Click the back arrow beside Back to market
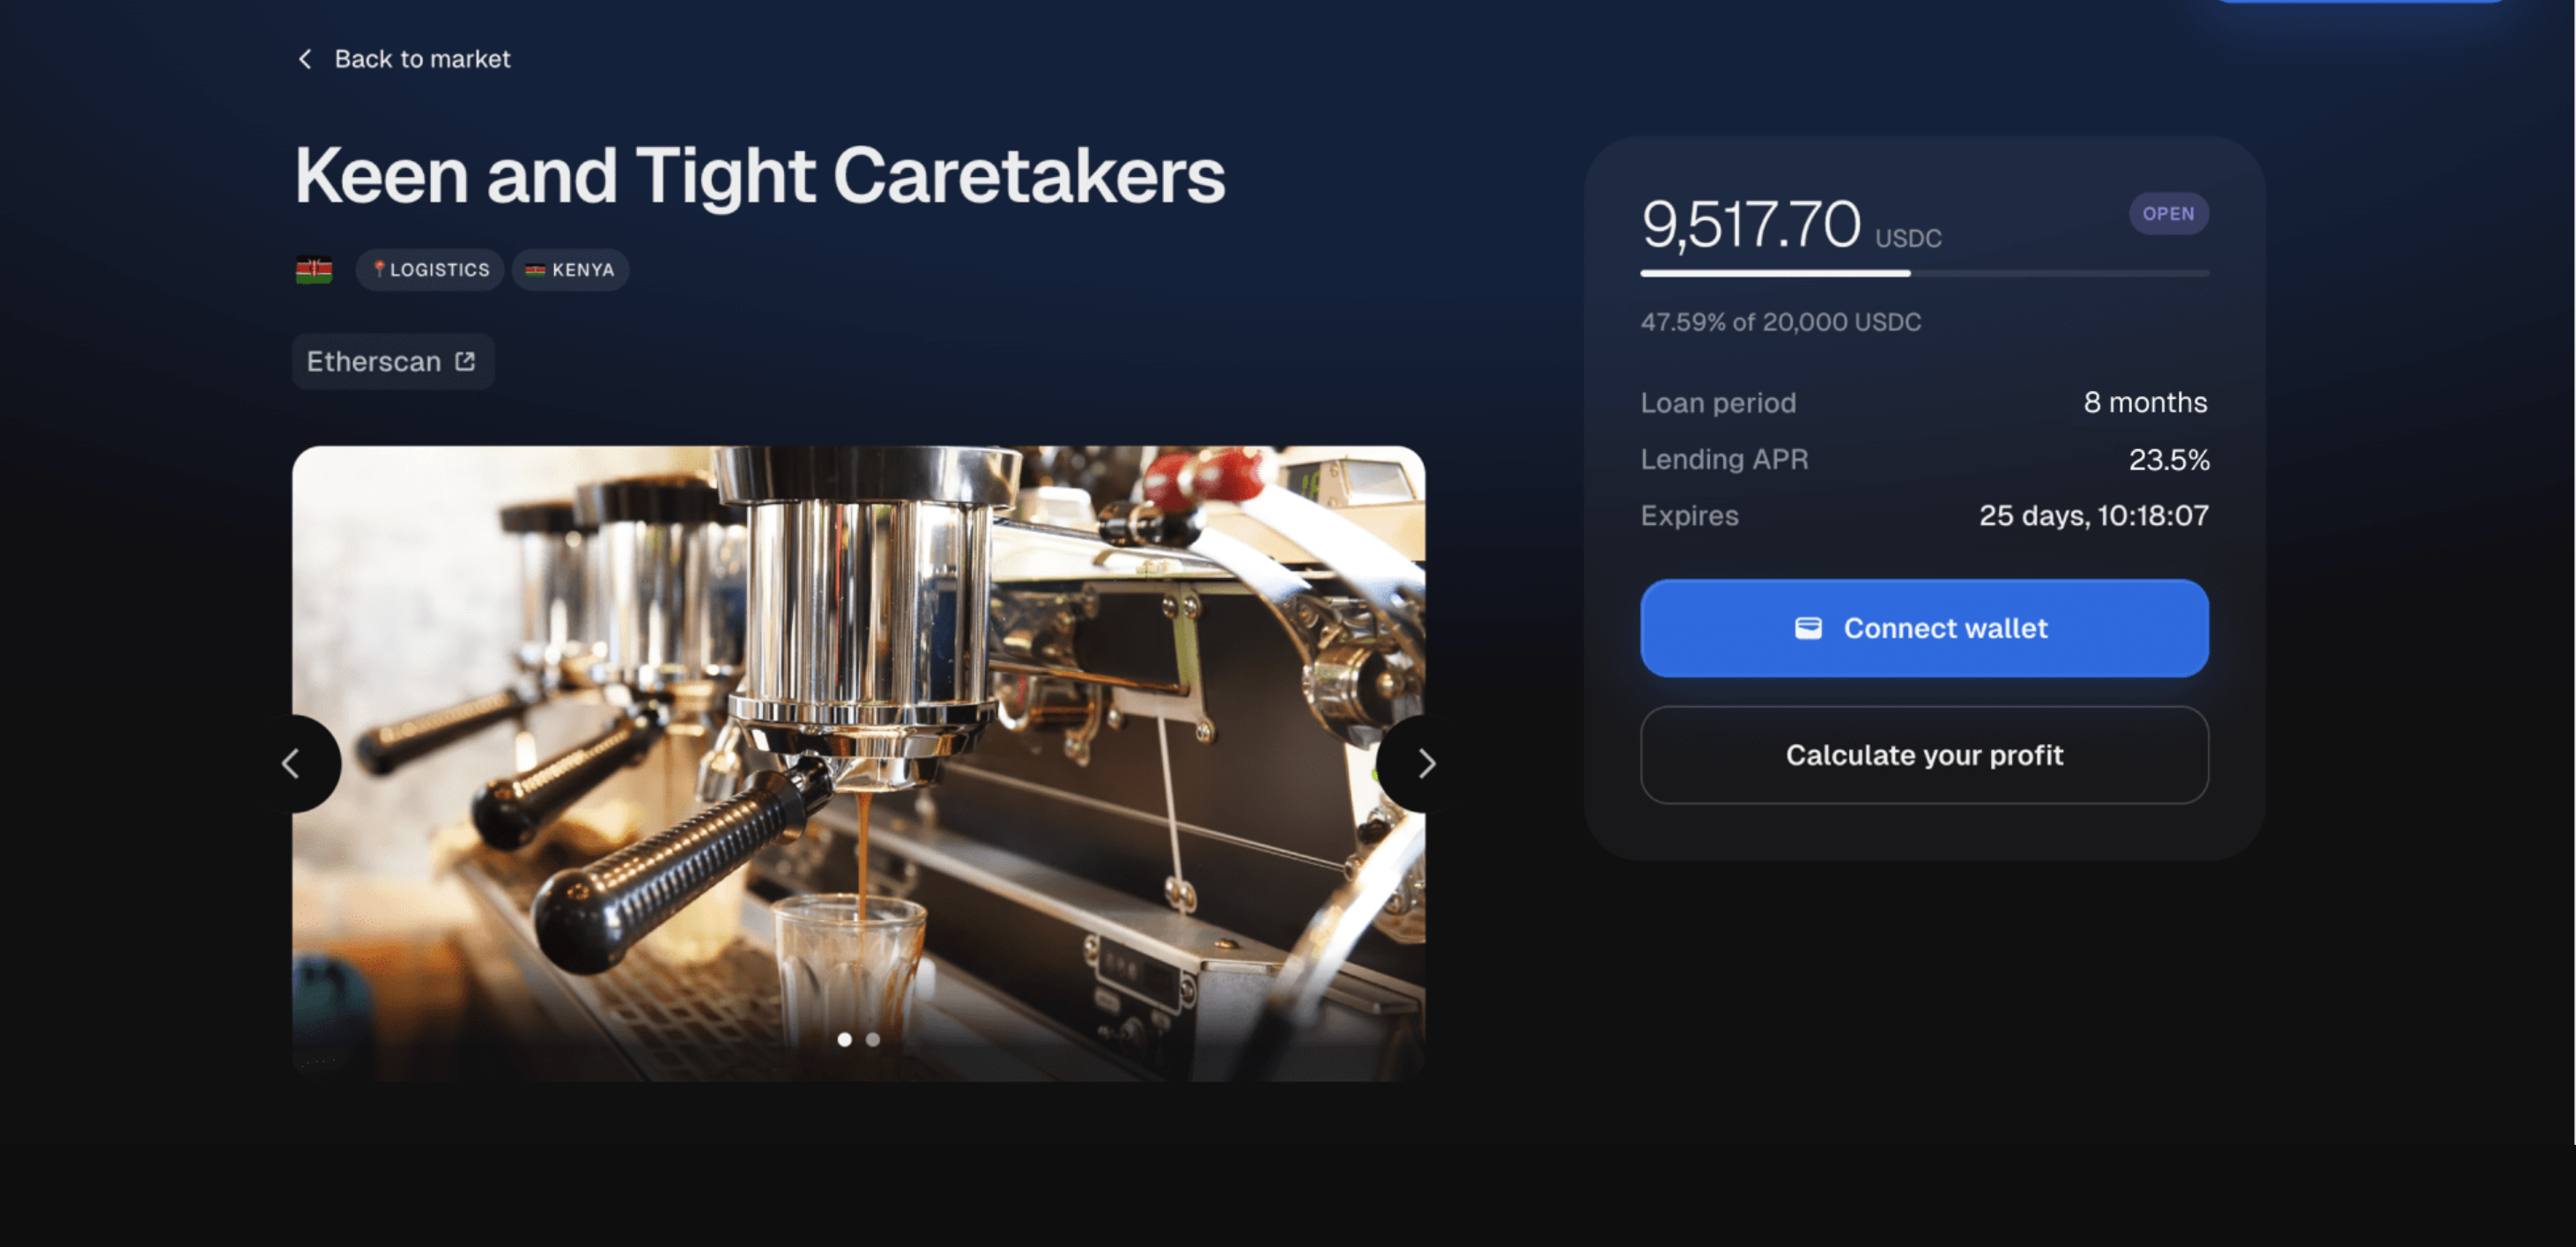The image size is (2576, 1247). tap(305, 59)
